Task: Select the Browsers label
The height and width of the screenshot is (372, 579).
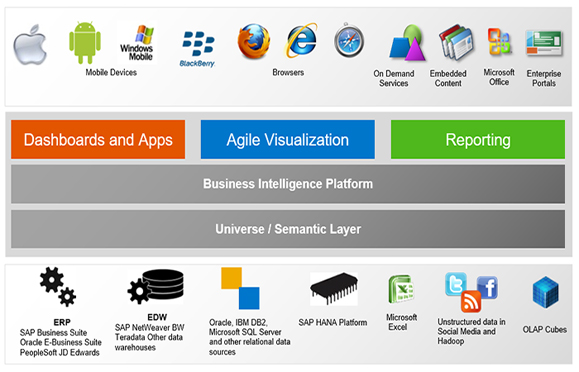Action: [x=288, y=72]
